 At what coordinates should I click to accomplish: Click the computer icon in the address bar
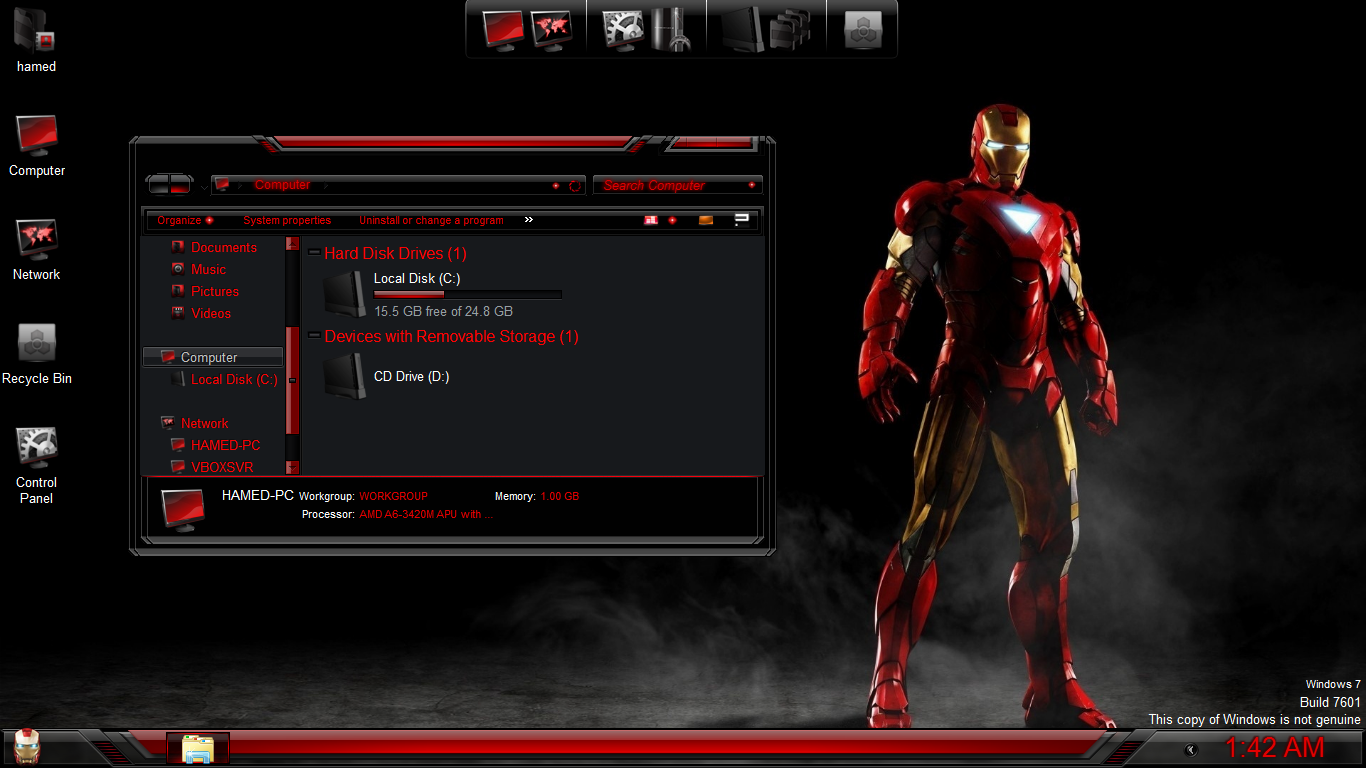222,185
